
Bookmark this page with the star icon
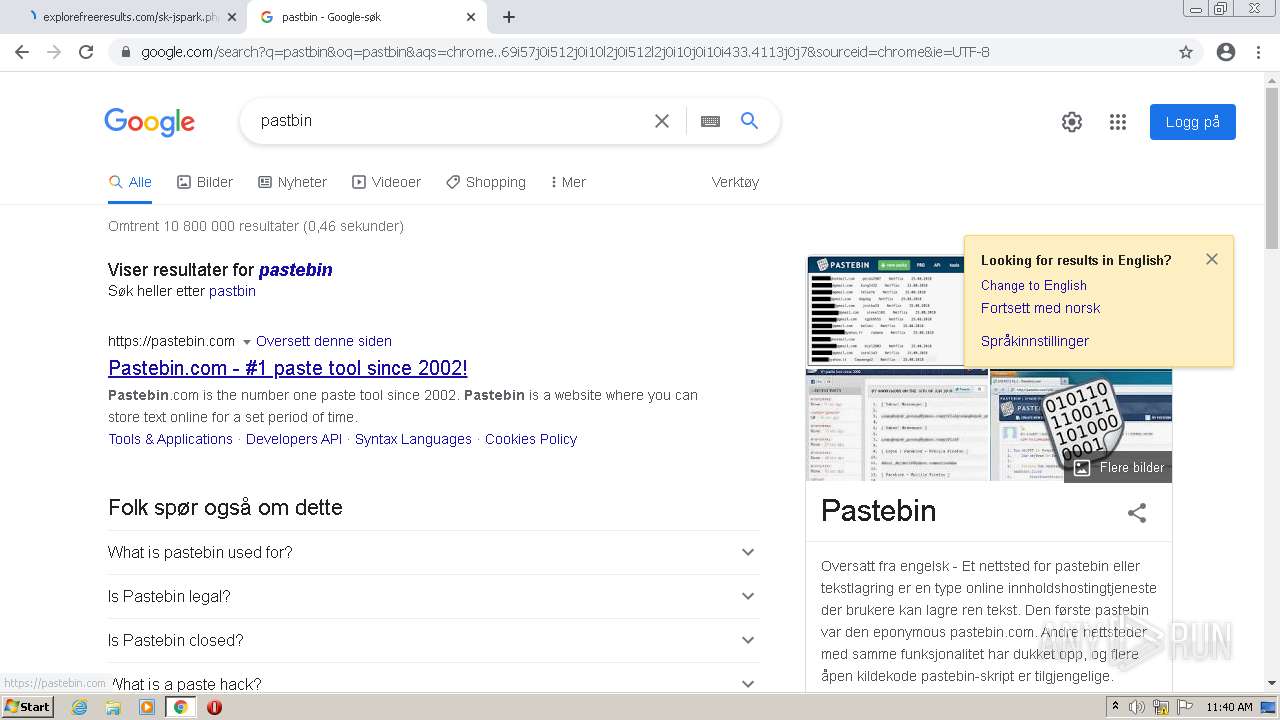pyautogui.click(x=1186, y=52)
